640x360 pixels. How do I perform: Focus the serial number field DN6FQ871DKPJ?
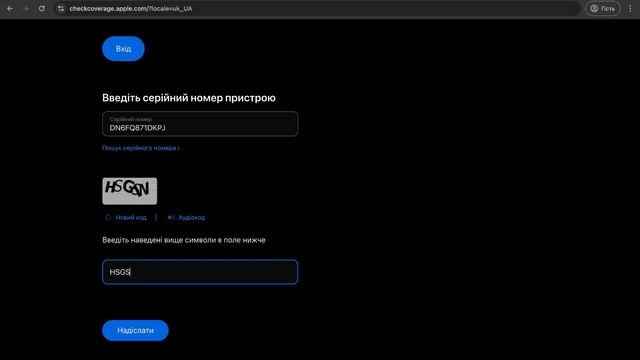click(200, 124)
